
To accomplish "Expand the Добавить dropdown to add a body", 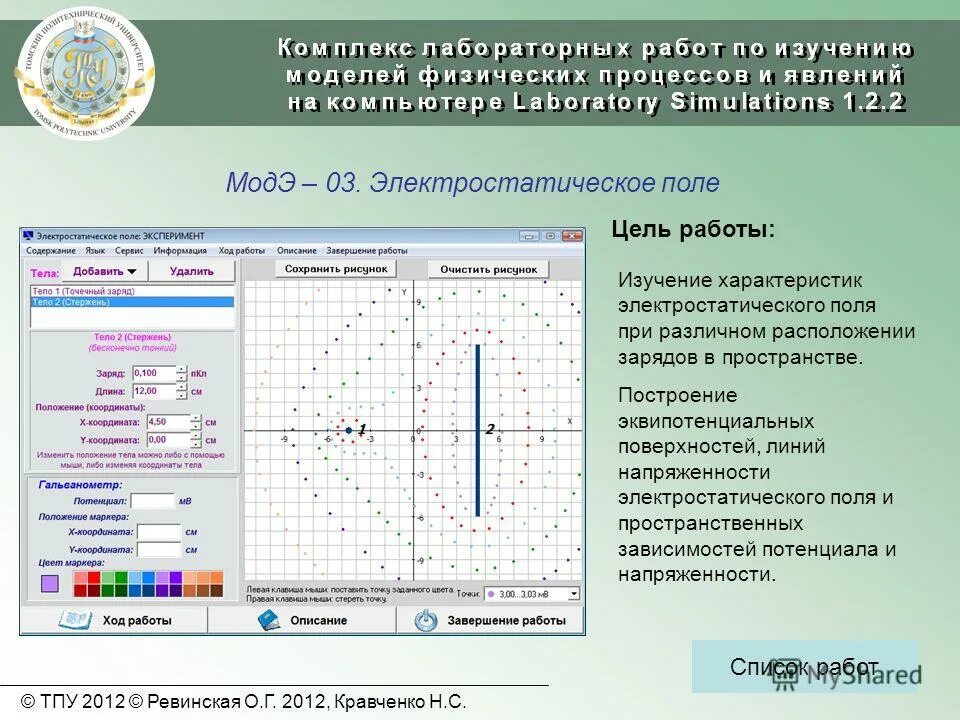I will click(105, 271).
